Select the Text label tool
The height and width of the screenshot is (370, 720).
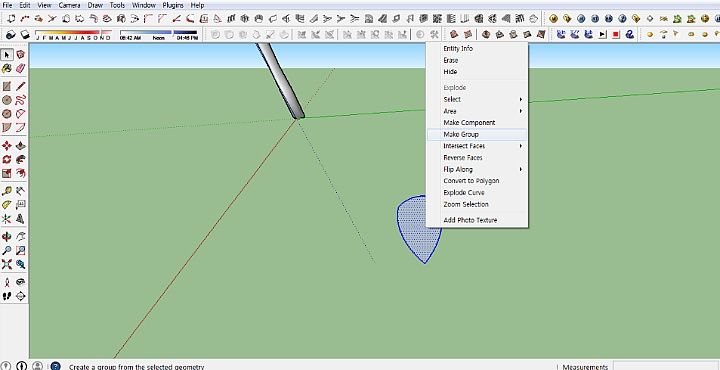(x=20, y=205)
